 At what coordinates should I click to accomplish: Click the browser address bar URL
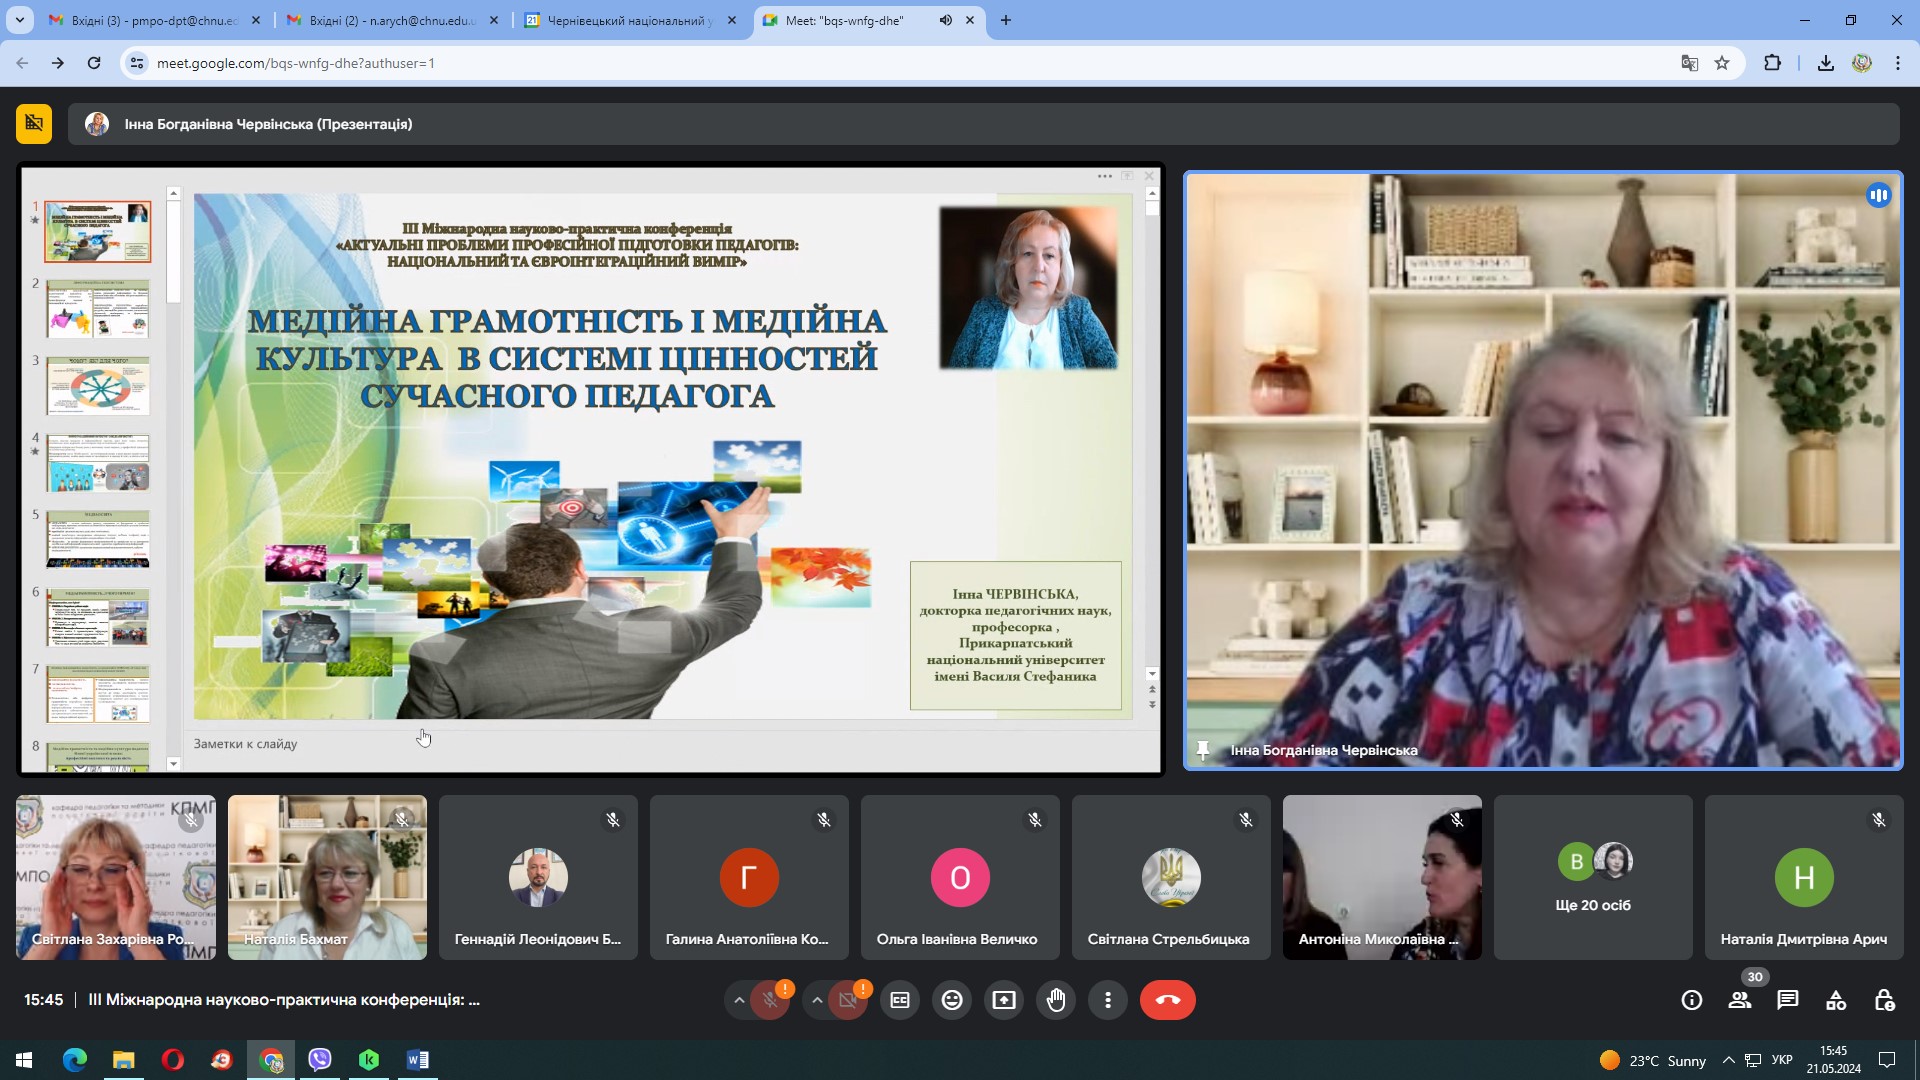click(296, 63)
